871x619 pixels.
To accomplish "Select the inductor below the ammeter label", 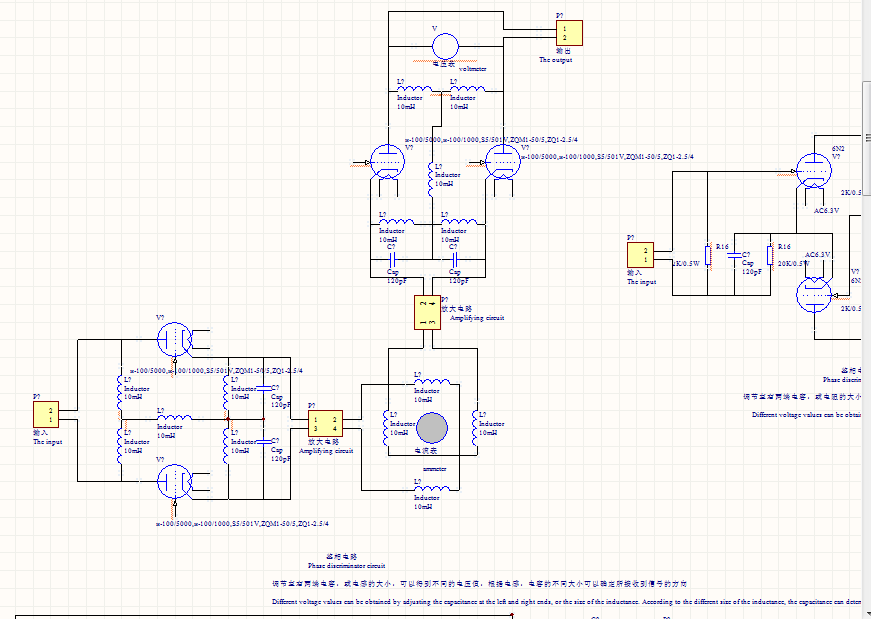I will pyautogui.click(x=432, y=488).
